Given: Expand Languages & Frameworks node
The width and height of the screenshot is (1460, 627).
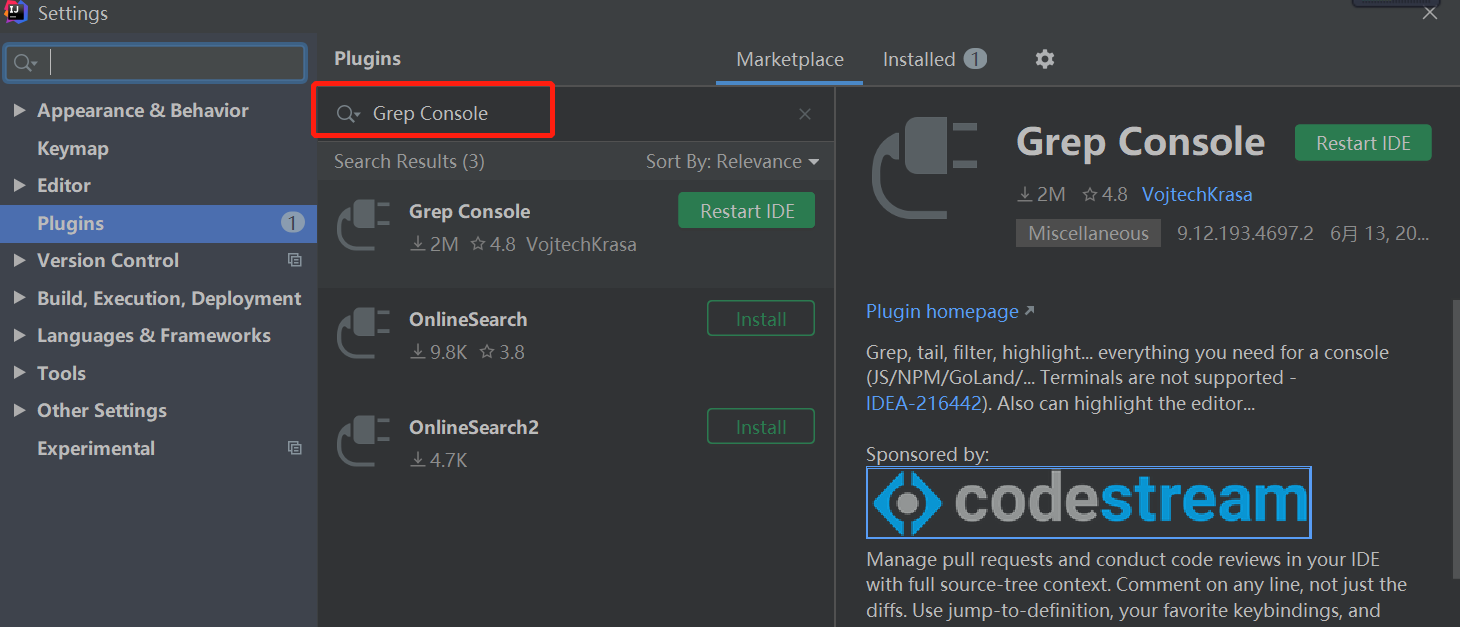Looking at the screenshot, I should pyautogui.click(x=19, y=335).
